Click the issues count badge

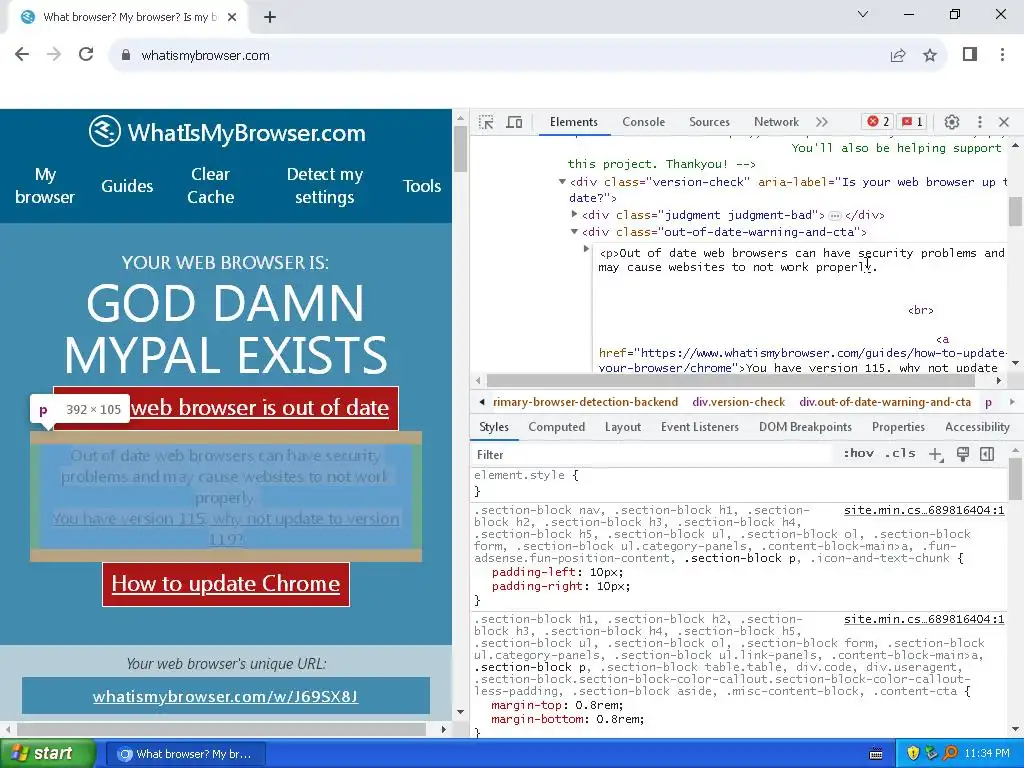(x=913, y=121)
